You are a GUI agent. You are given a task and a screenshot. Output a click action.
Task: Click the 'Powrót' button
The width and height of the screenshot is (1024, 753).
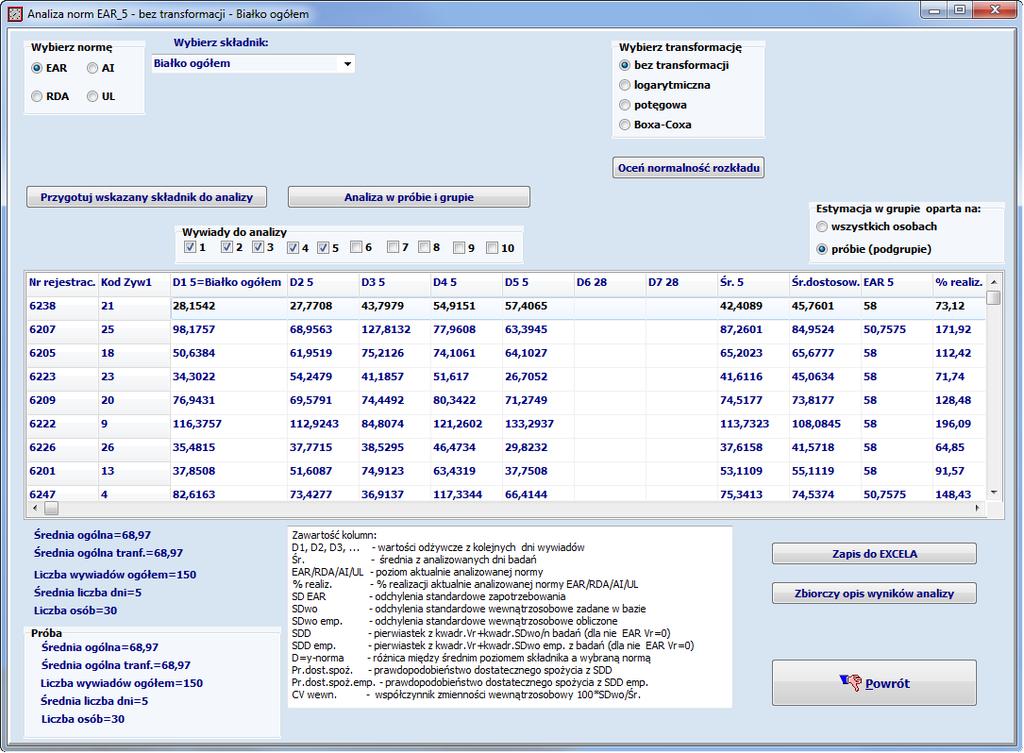tap(874, 683)
